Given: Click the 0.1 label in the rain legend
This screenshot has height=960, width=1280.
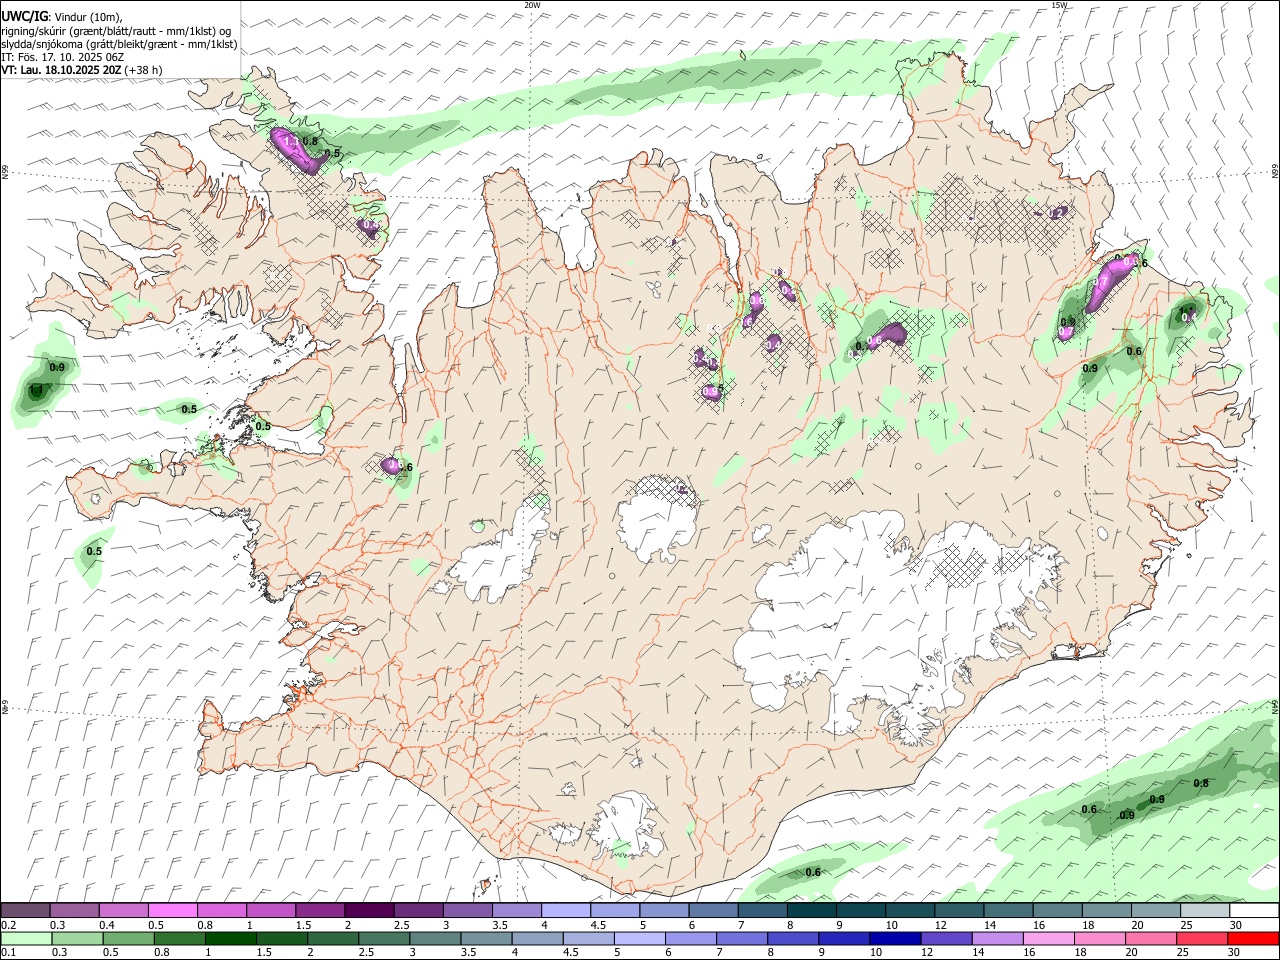Looking at the screenshot, I should (8, 953).
